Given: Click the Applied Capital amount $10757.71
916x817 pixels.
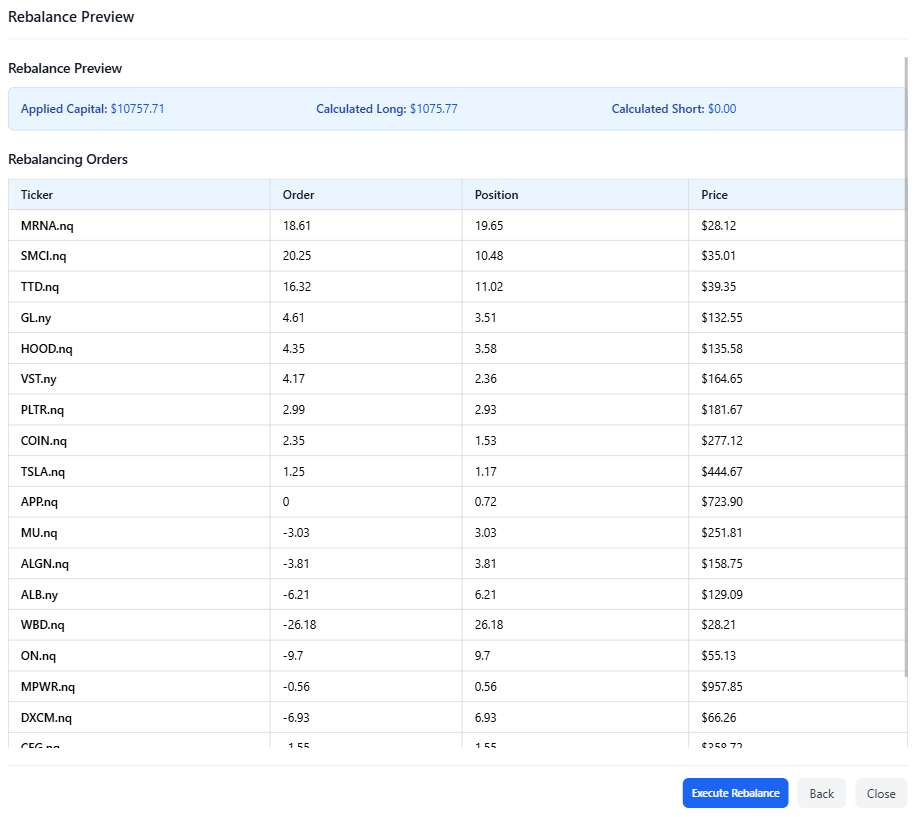Looking at the screenshot, I should point(137,109).
